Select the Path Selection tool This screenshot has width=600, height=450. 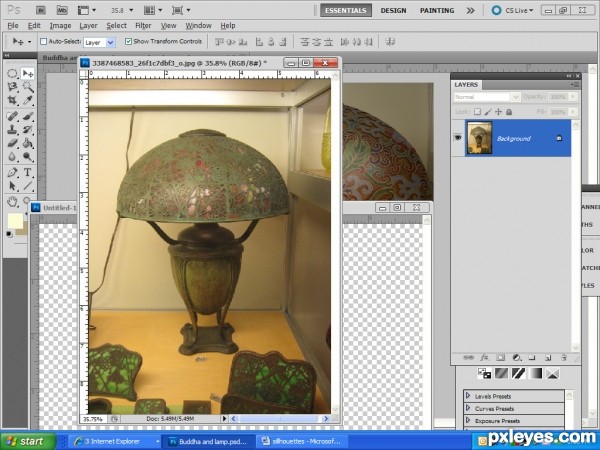[x=13, y=186]
